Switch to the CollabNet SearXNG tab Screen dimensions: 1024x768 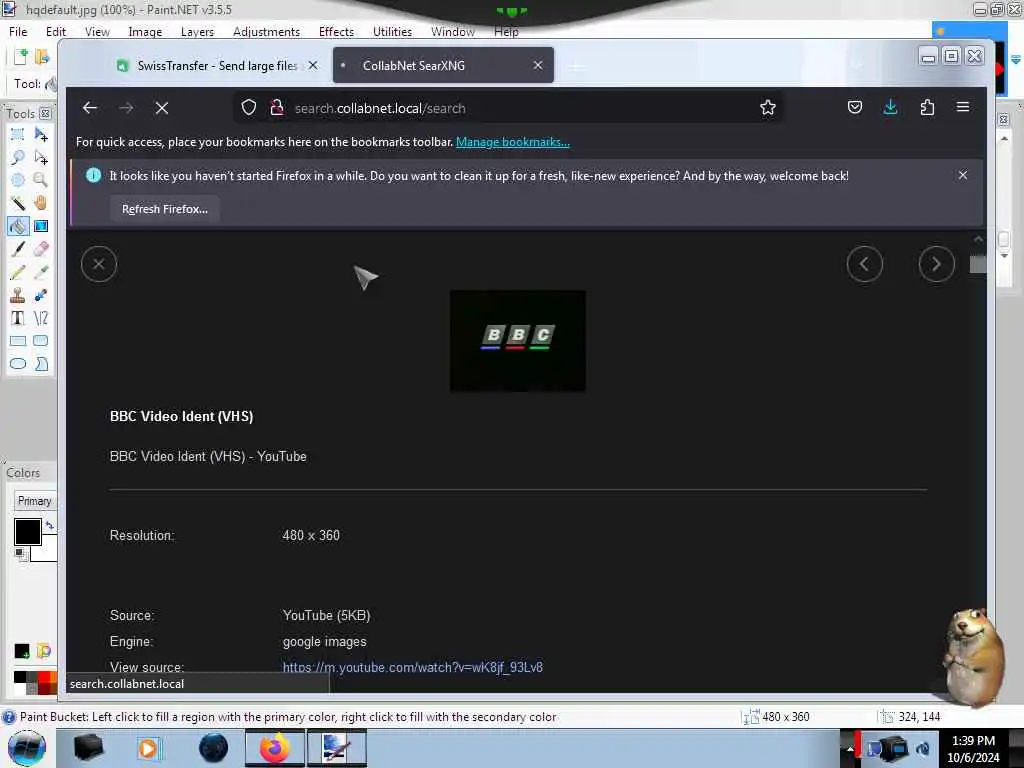443,65
